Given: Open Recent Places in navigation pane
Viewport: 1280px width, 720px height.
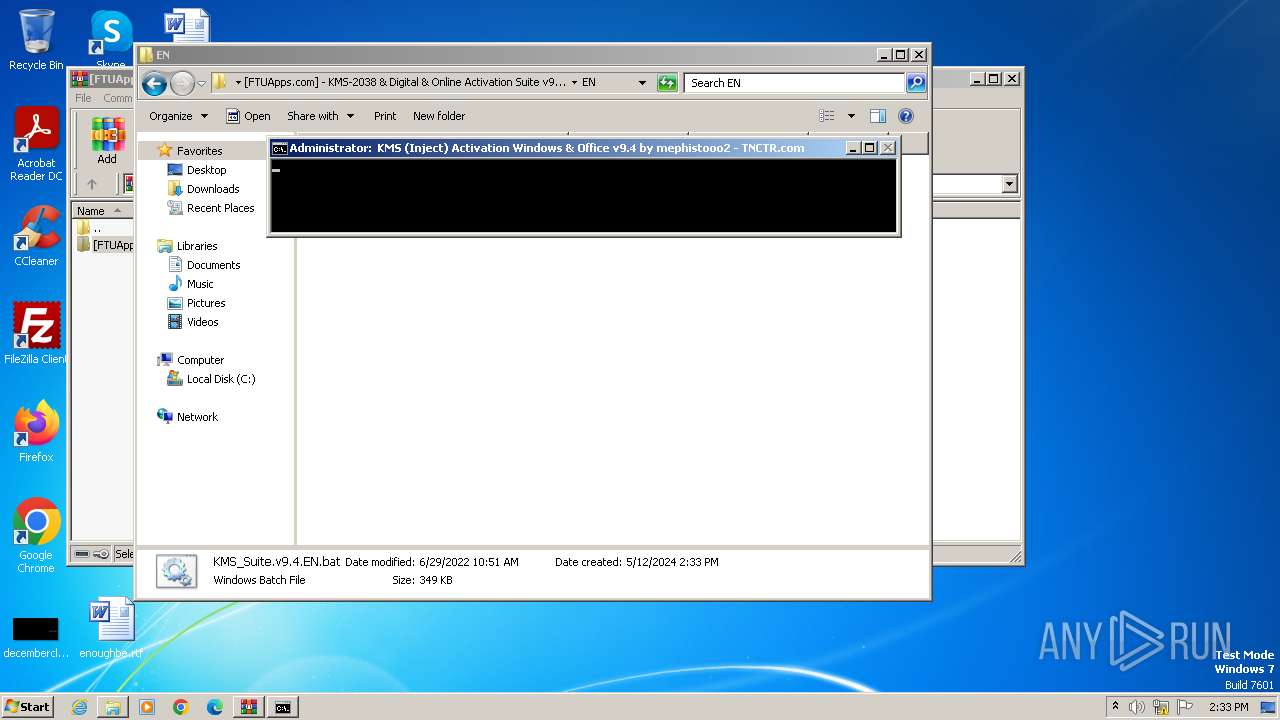Looking at the screenshot, I should [211, 208].
